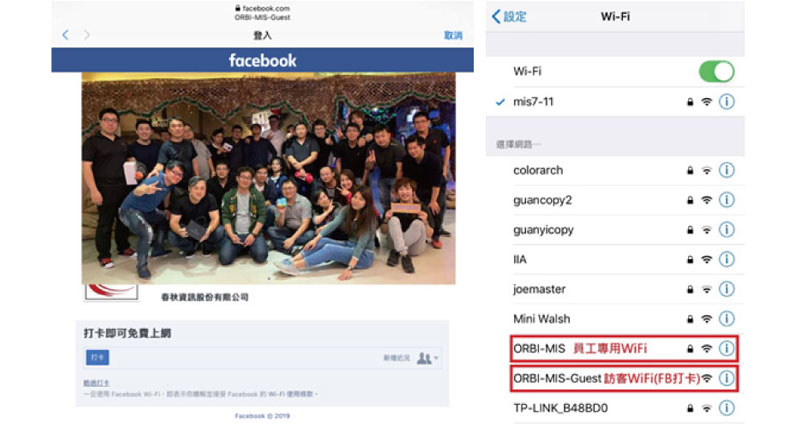Turn off the Wi-Fi switch

[716, 71]
